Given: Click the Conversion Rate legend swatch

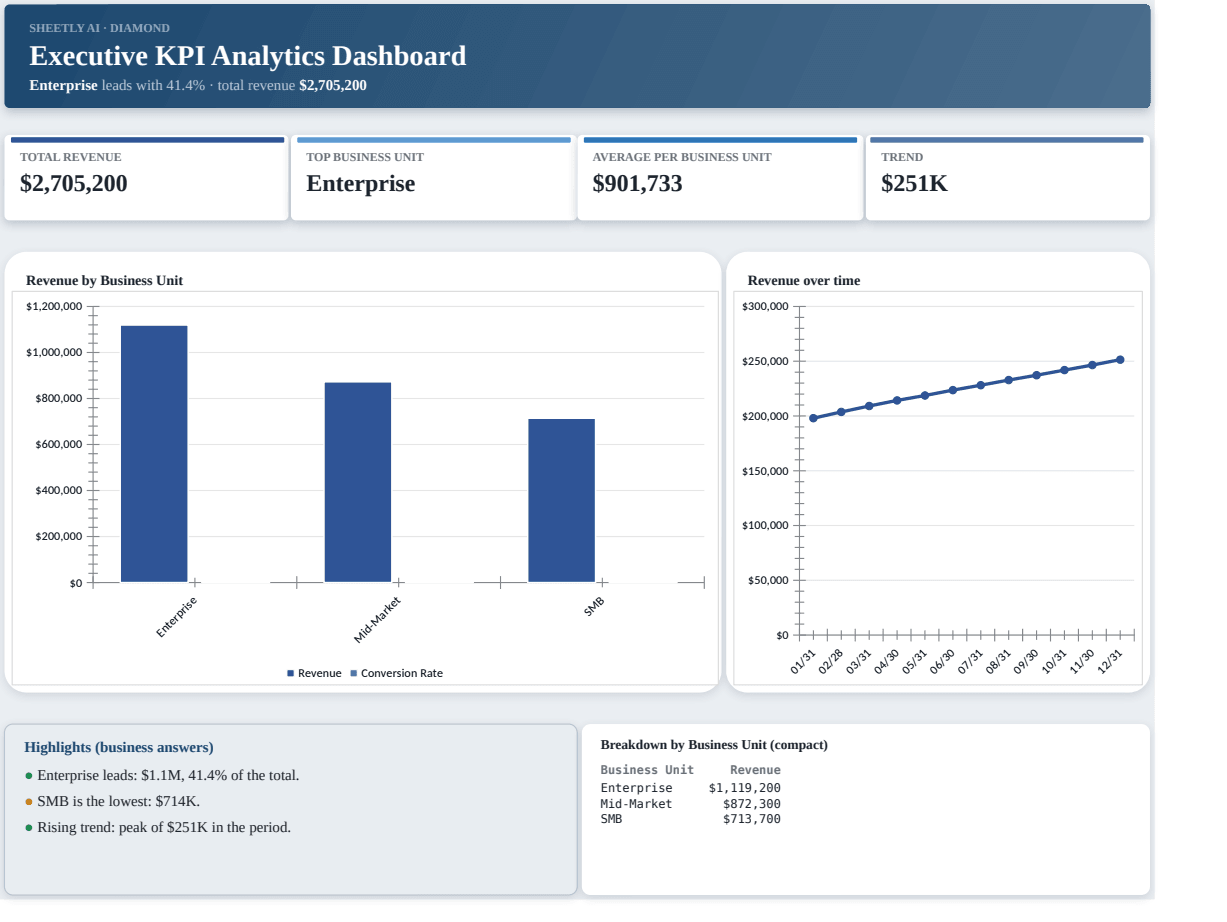Looking at the screenshot, I should coord(354,673).
